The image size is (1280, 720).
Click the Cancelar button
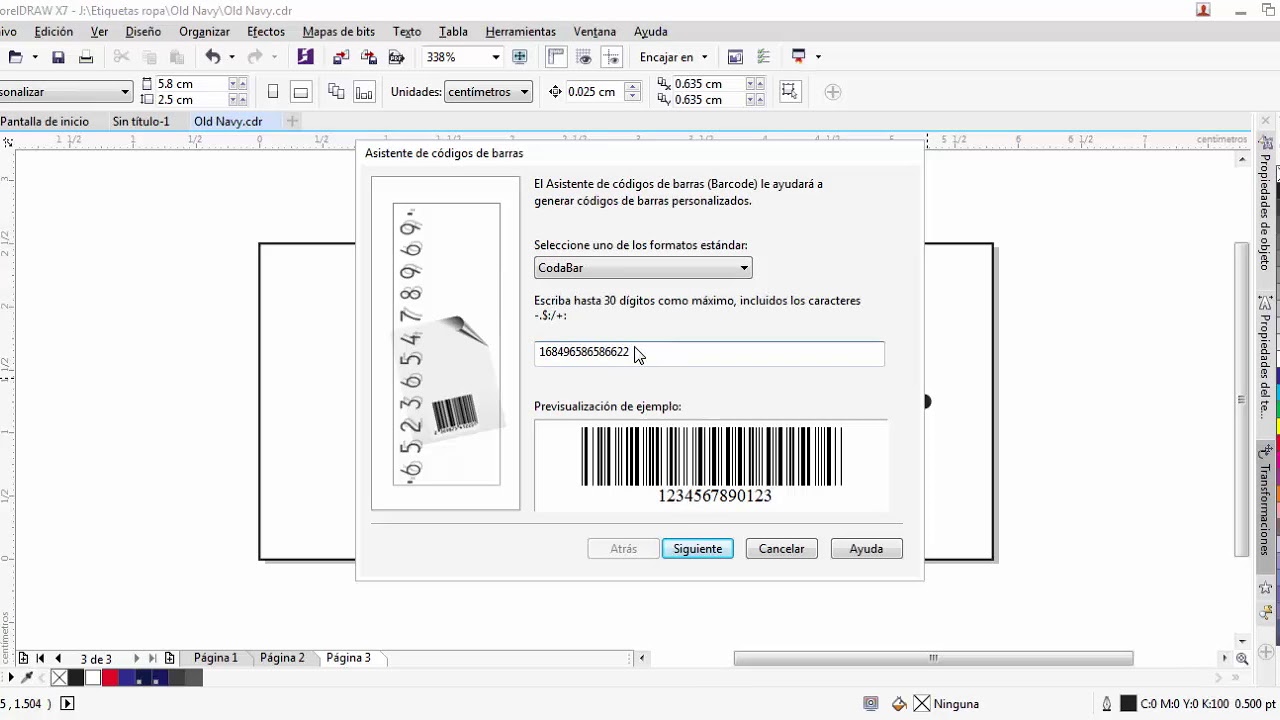pyautogui.click(x=781, y=549)
